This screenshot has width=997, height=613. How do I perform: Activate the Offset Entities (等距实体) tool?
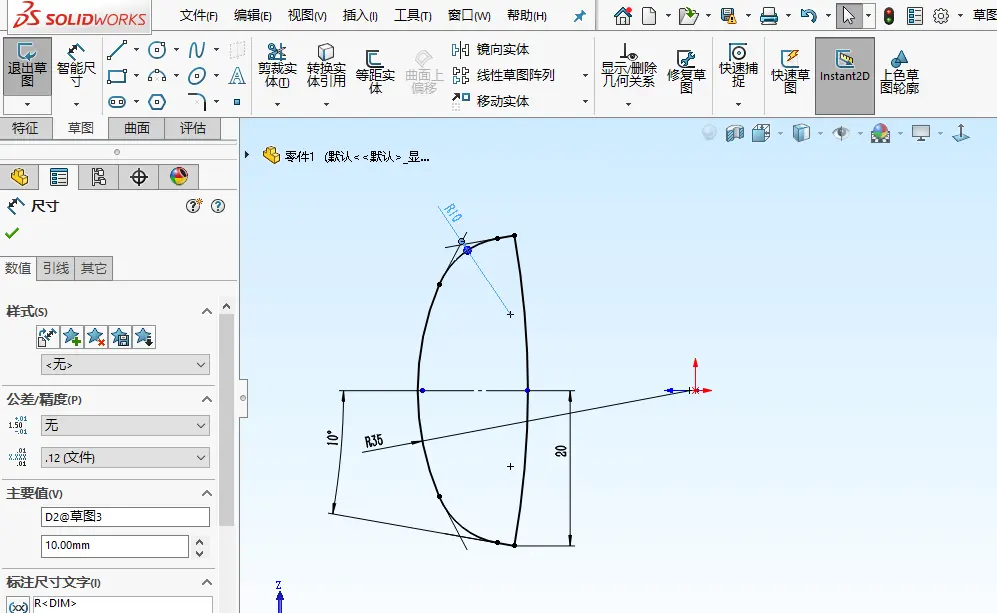[x=375, y=71]
